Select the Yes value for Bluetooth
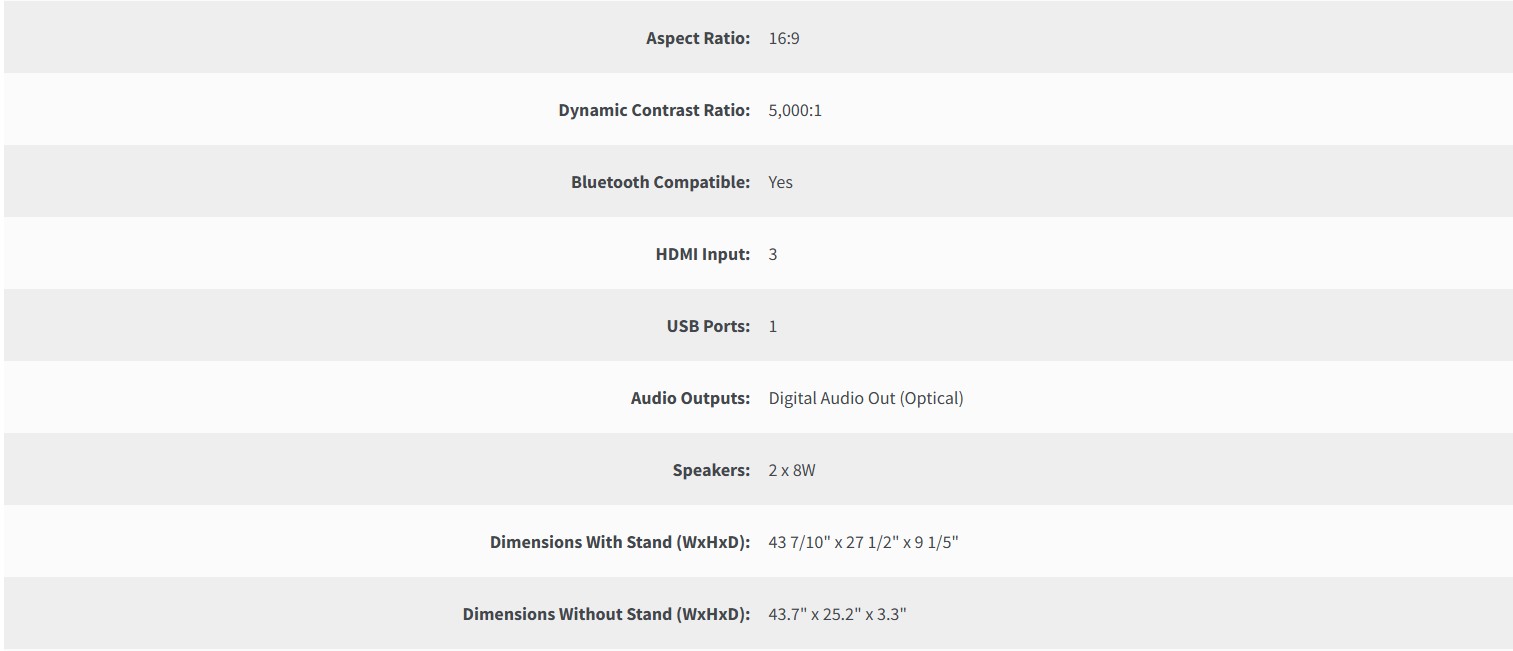 780,182
